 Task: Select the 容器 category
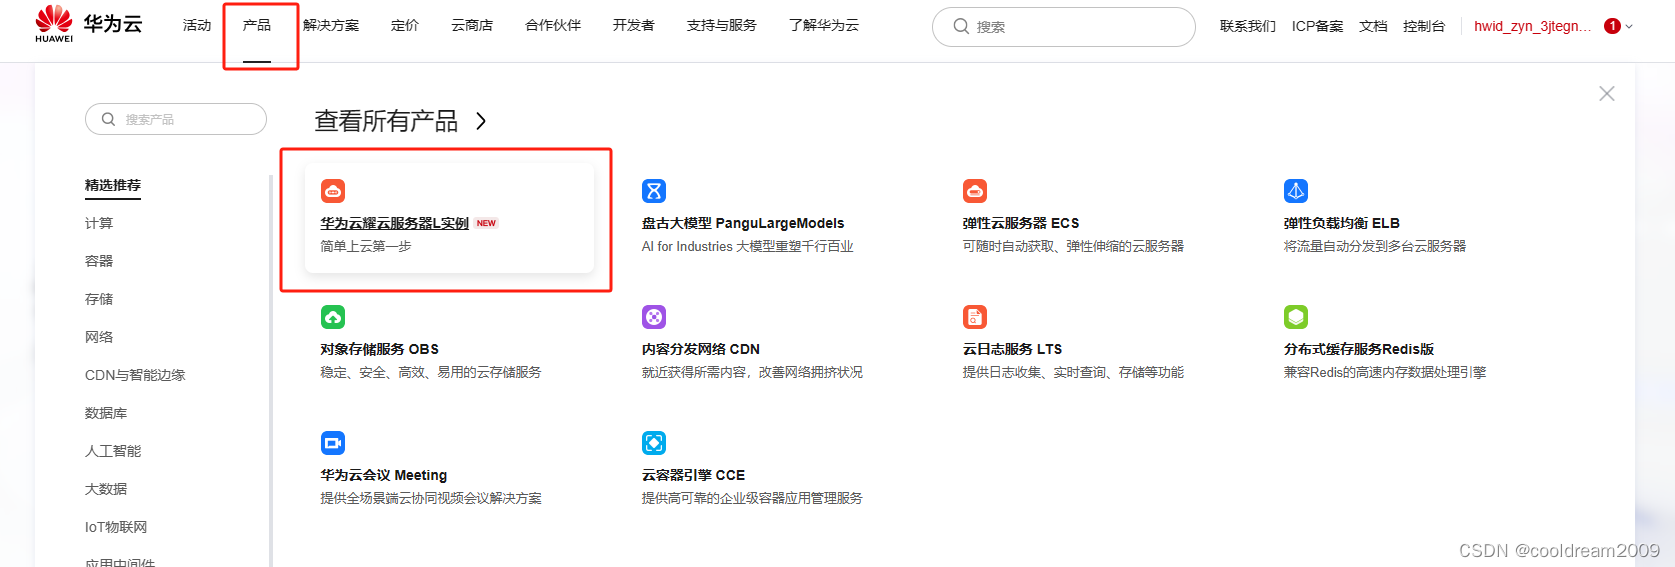(99, 261)
